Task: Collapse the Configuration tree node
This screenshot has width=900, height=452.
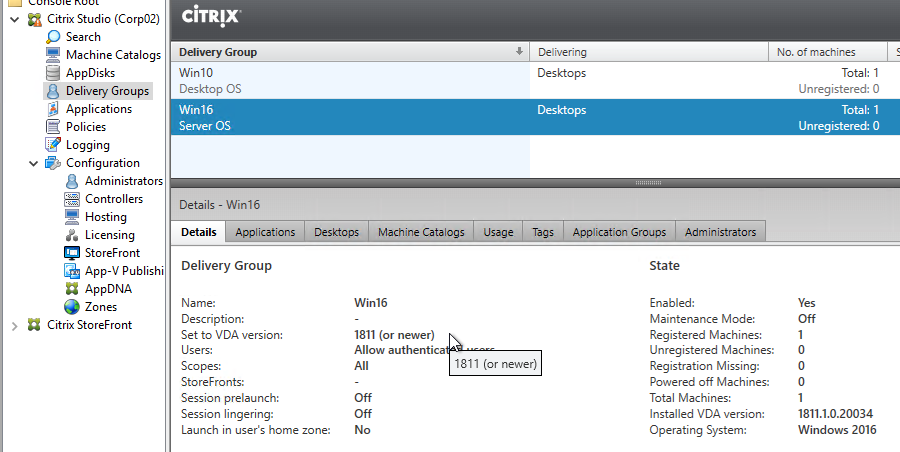Action: [33, 163]
